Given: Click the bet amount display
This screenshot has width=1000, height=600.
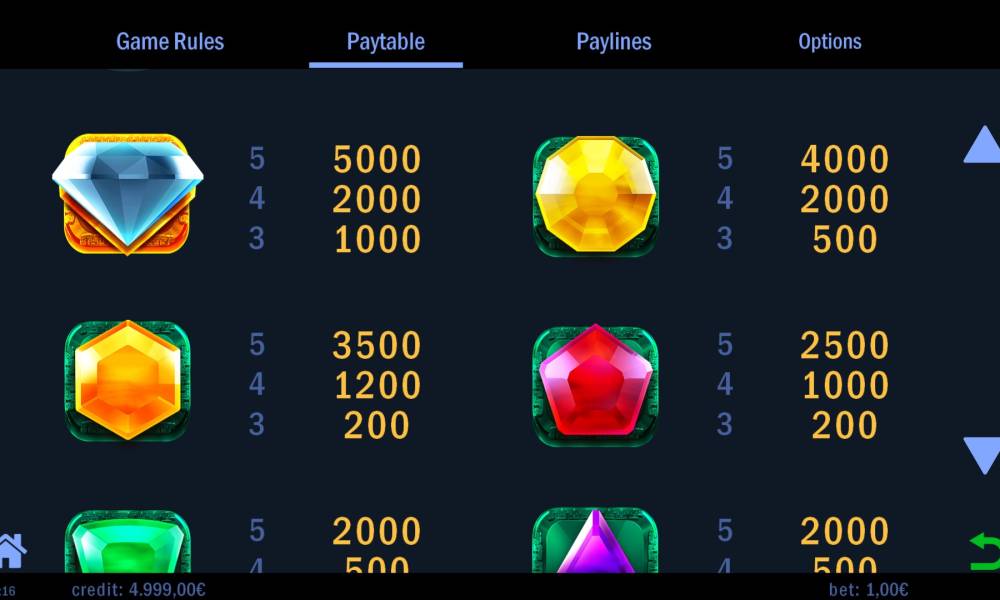Looking at the screenshot, I should click(868, 589).
